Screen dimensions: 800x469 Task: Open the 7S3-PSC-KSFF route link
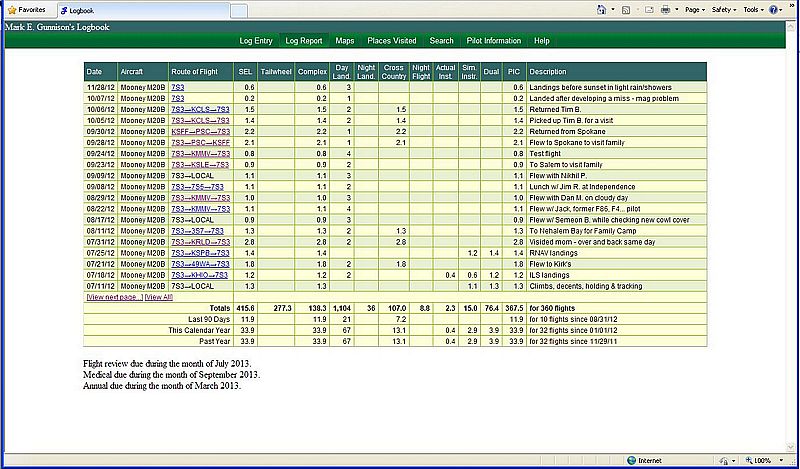(201, 143)
